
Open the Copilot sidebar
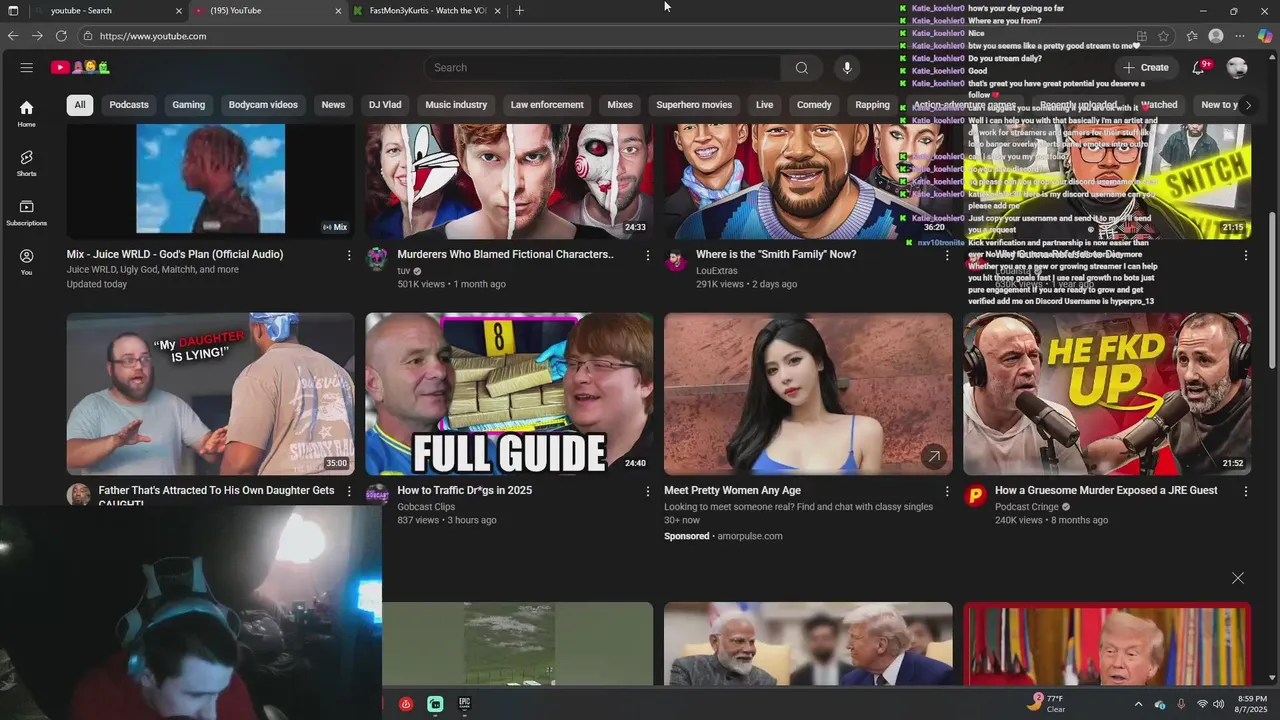tap(1265, 36)
